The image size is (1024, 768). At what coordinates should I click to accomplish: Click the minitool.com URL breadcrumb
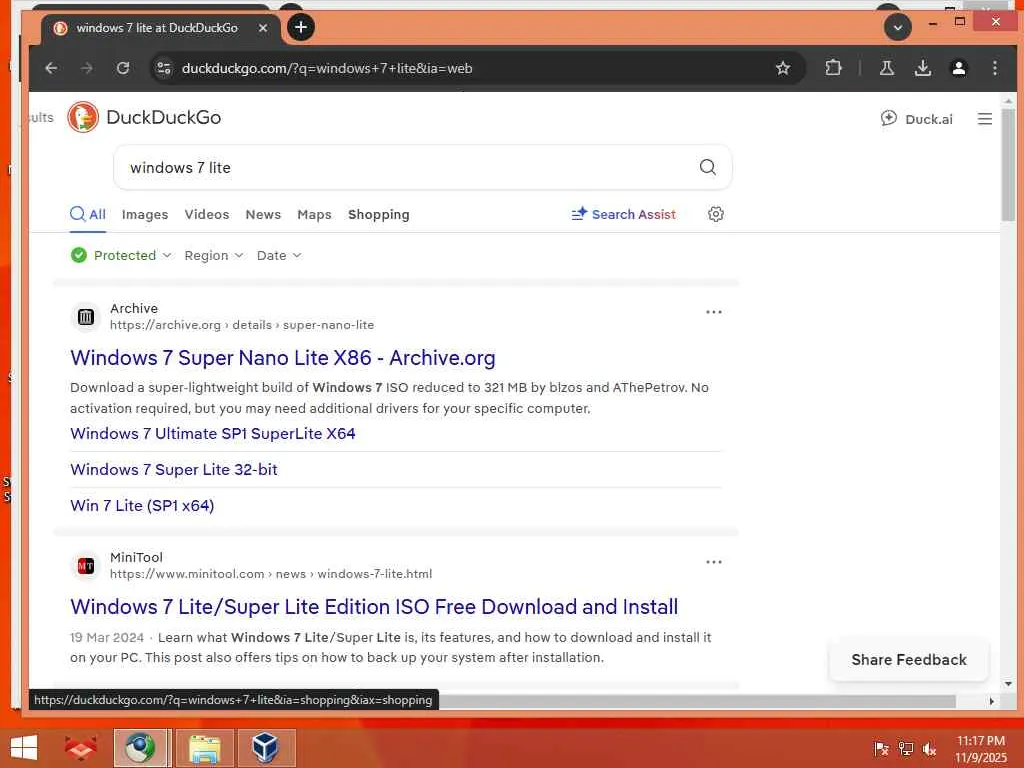pyautogui.click(x=271, y=574)
